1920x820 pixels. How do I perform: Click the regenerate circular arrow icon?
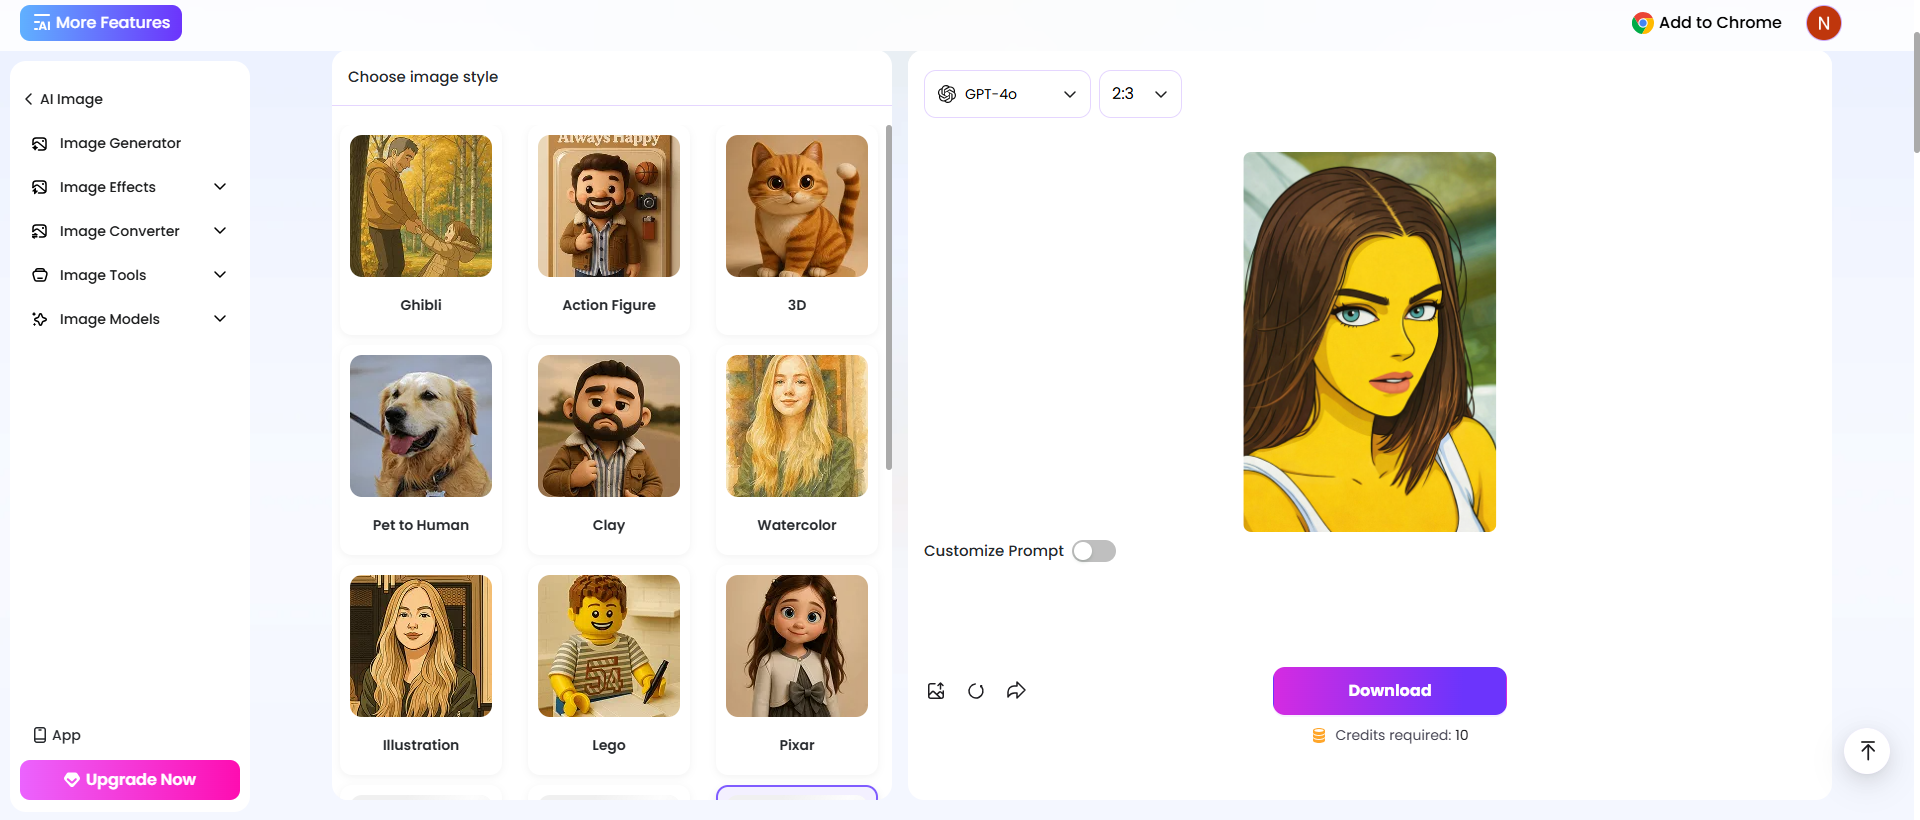click(976, 691)
